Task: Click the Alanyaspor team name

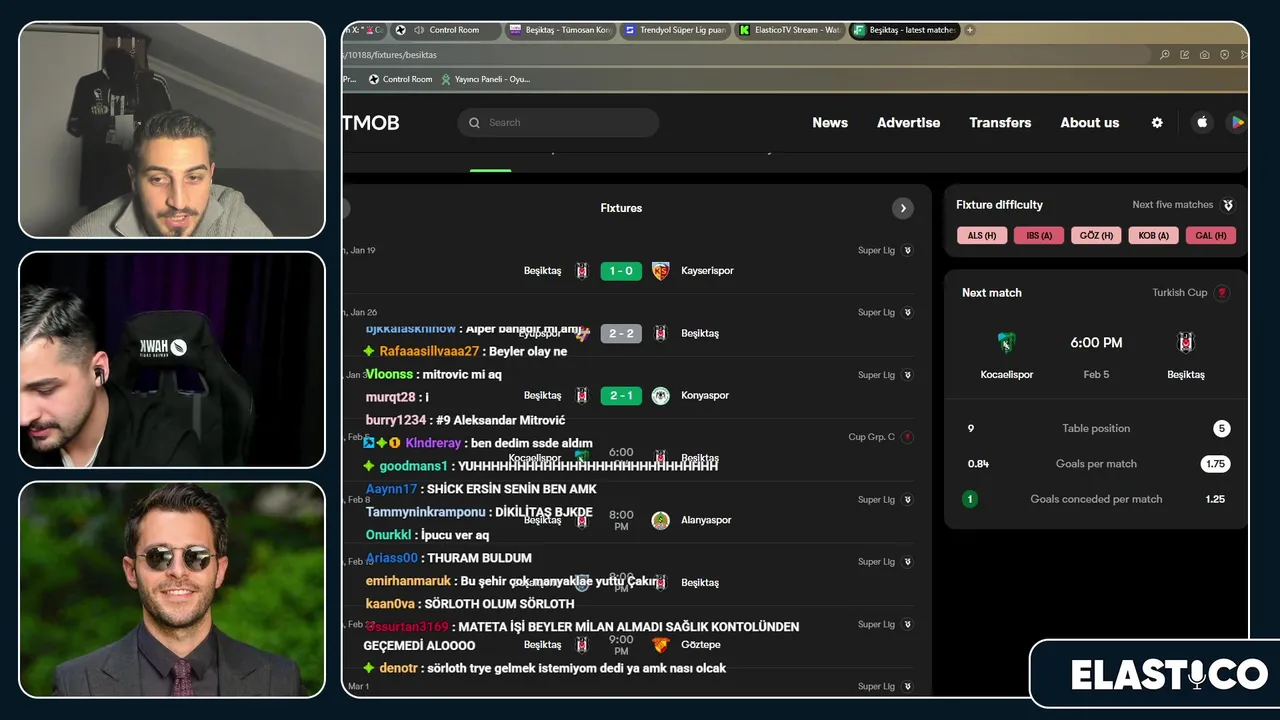Action: [706, 520]
